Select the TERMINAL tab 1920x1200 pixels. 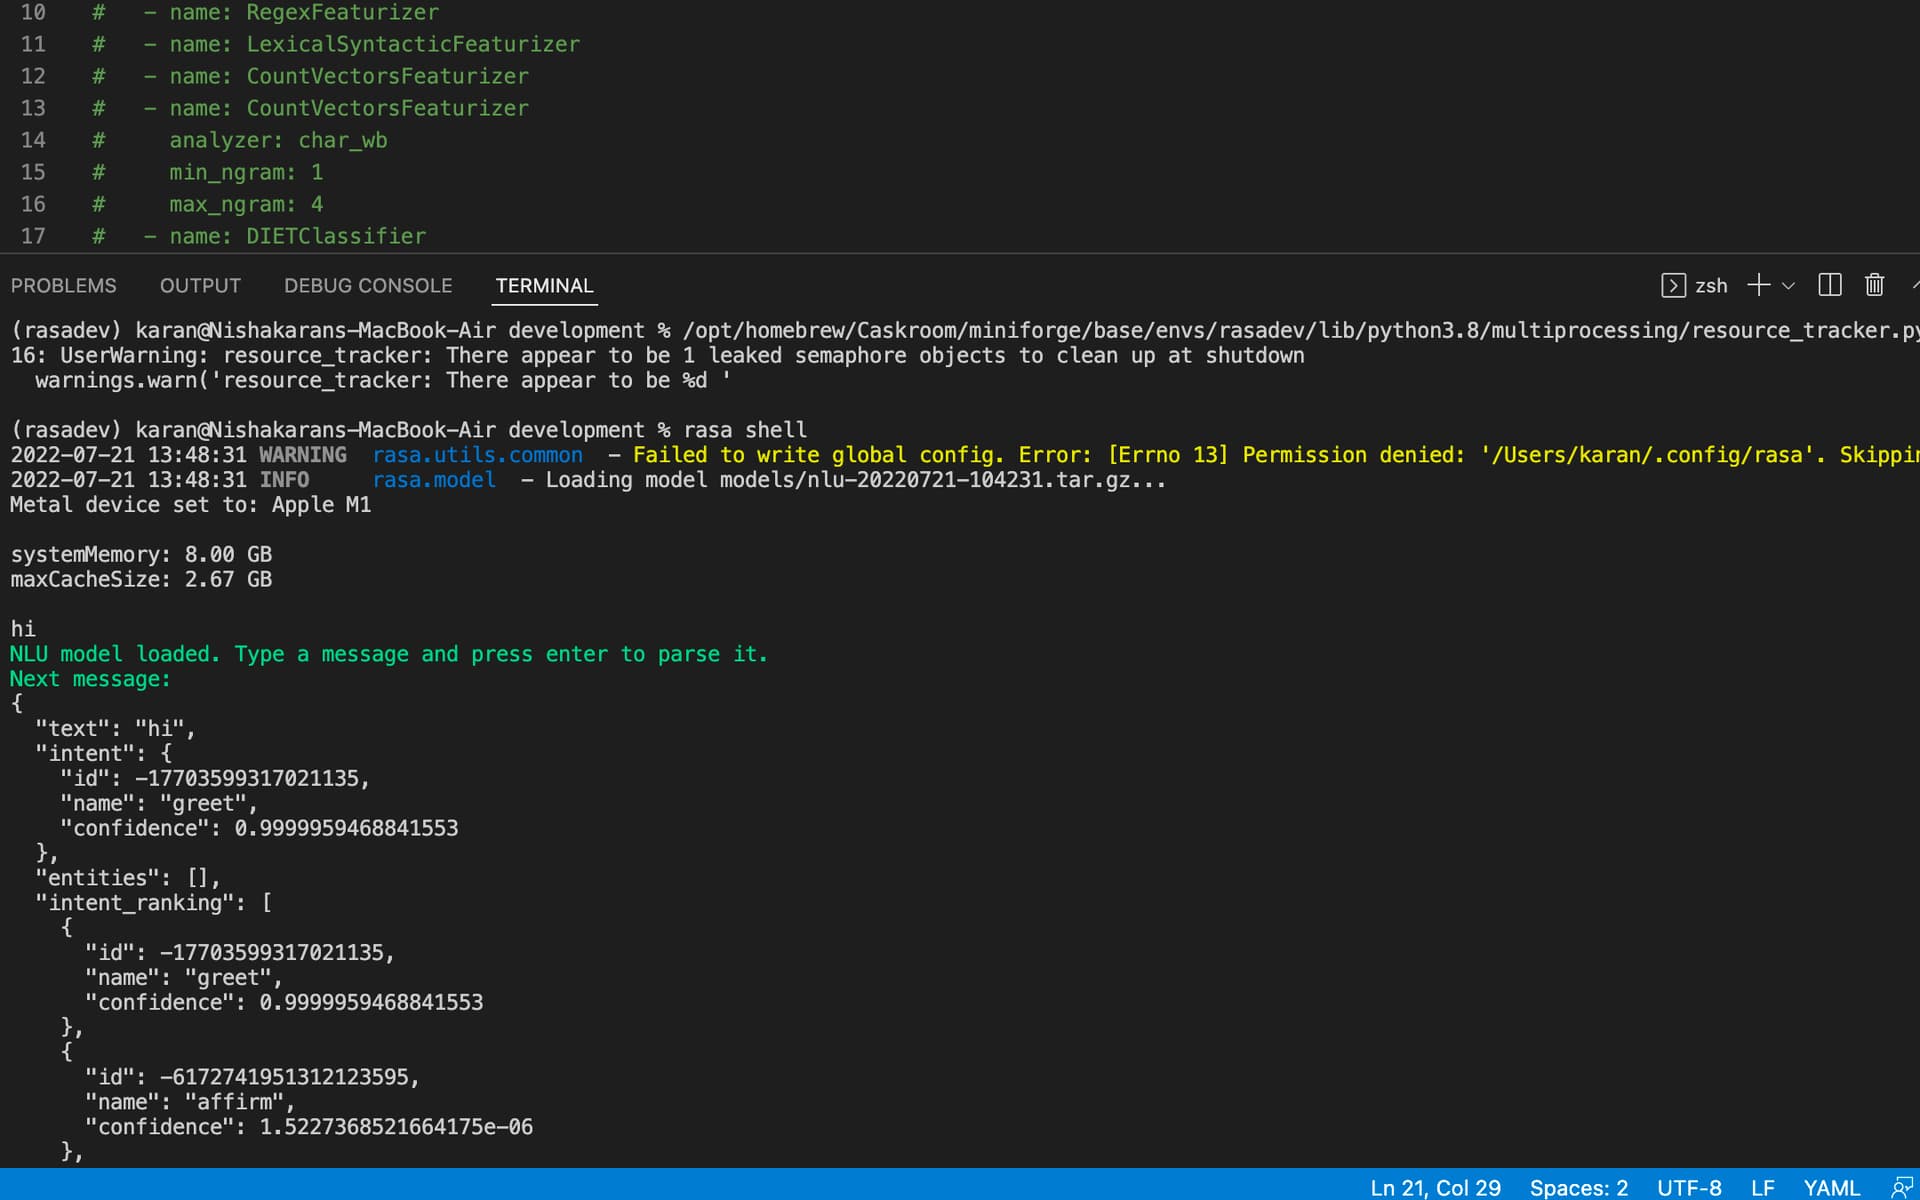pyautogui.click(x=544, y=286)
